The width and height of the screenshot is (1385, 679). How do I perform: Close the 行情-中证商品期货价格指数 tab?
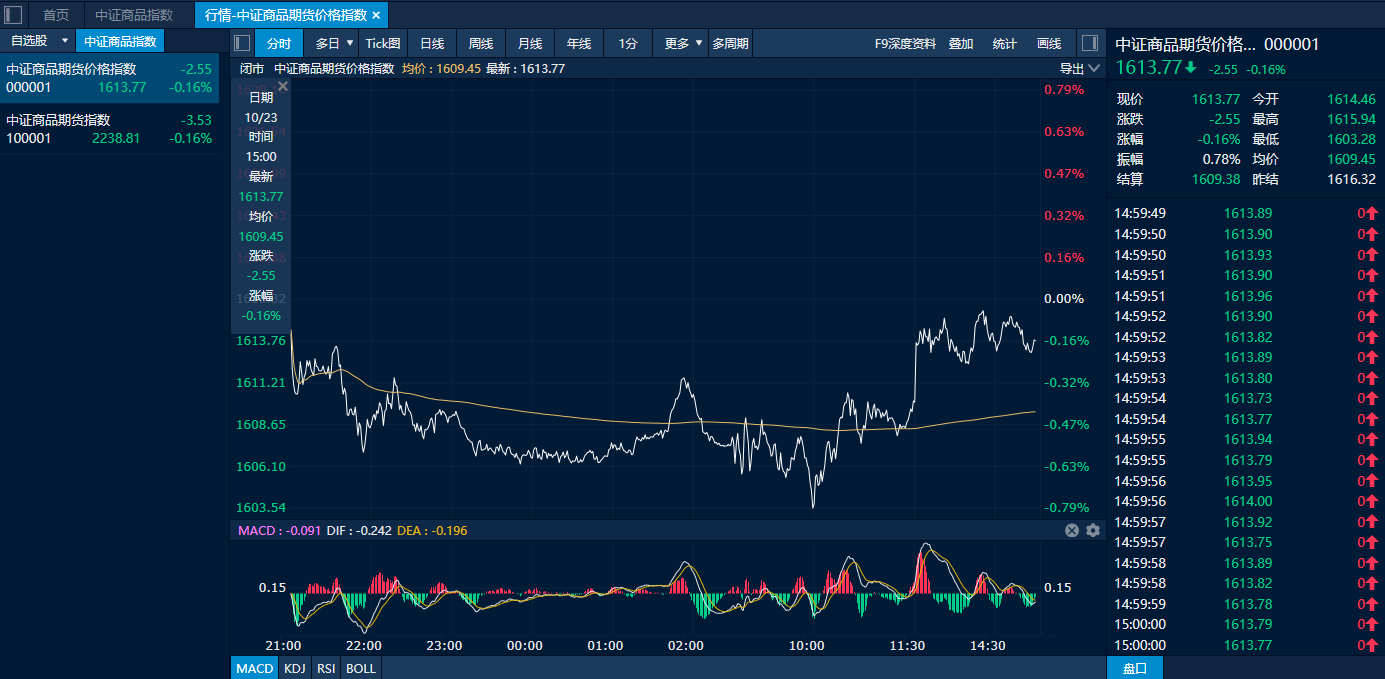point(376,15)
